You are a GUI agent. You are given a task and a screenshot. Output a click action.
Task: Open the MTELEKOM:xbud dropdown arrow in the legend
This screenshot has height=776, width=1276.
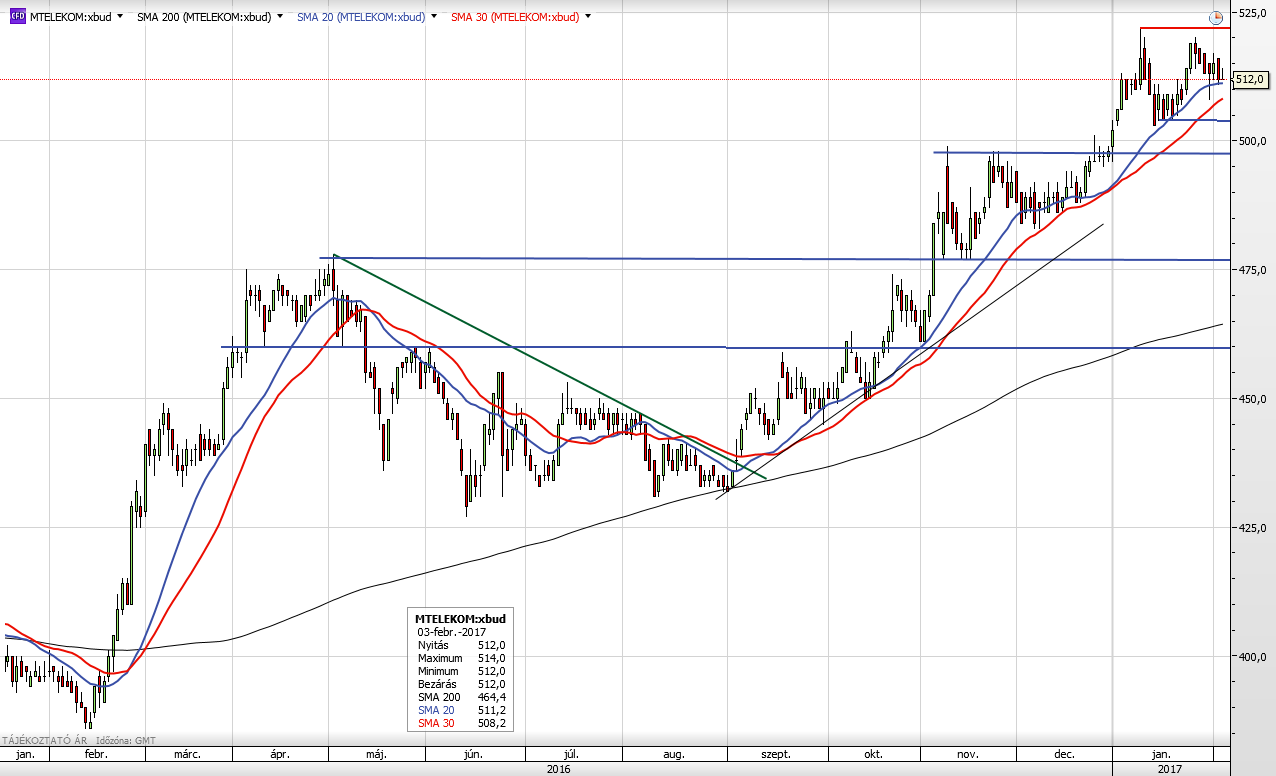click(x=121, y=17)
